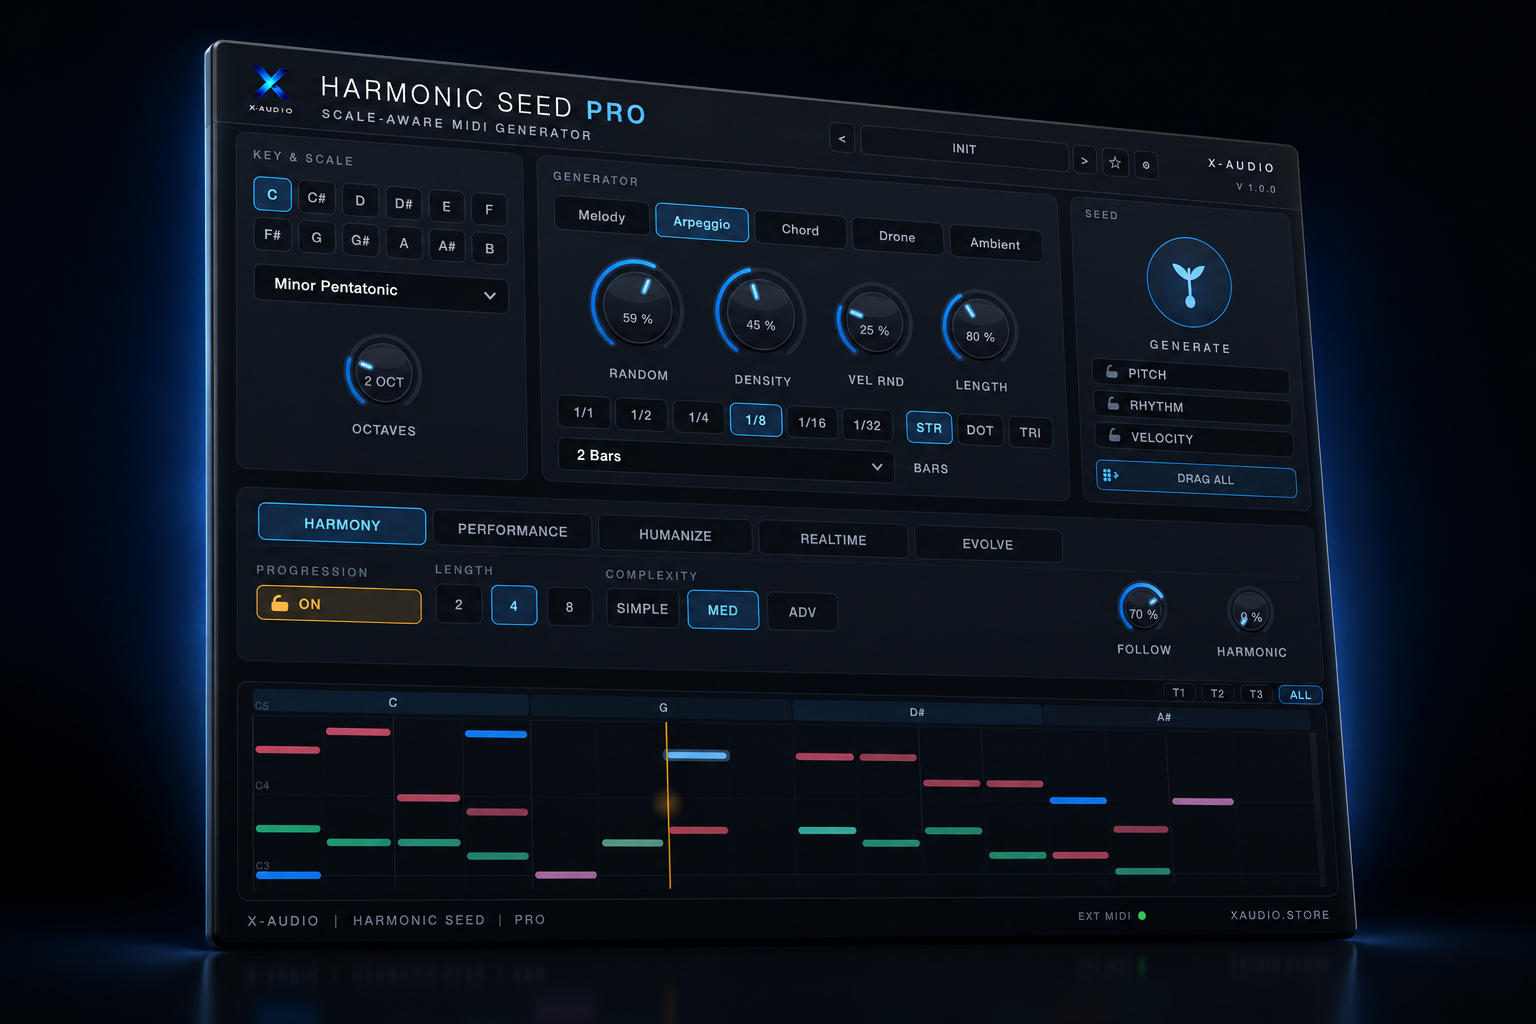The width and height of the screenshot is (1536, 1024).
Task: Select root key D
Action: (x=360, y=201)
